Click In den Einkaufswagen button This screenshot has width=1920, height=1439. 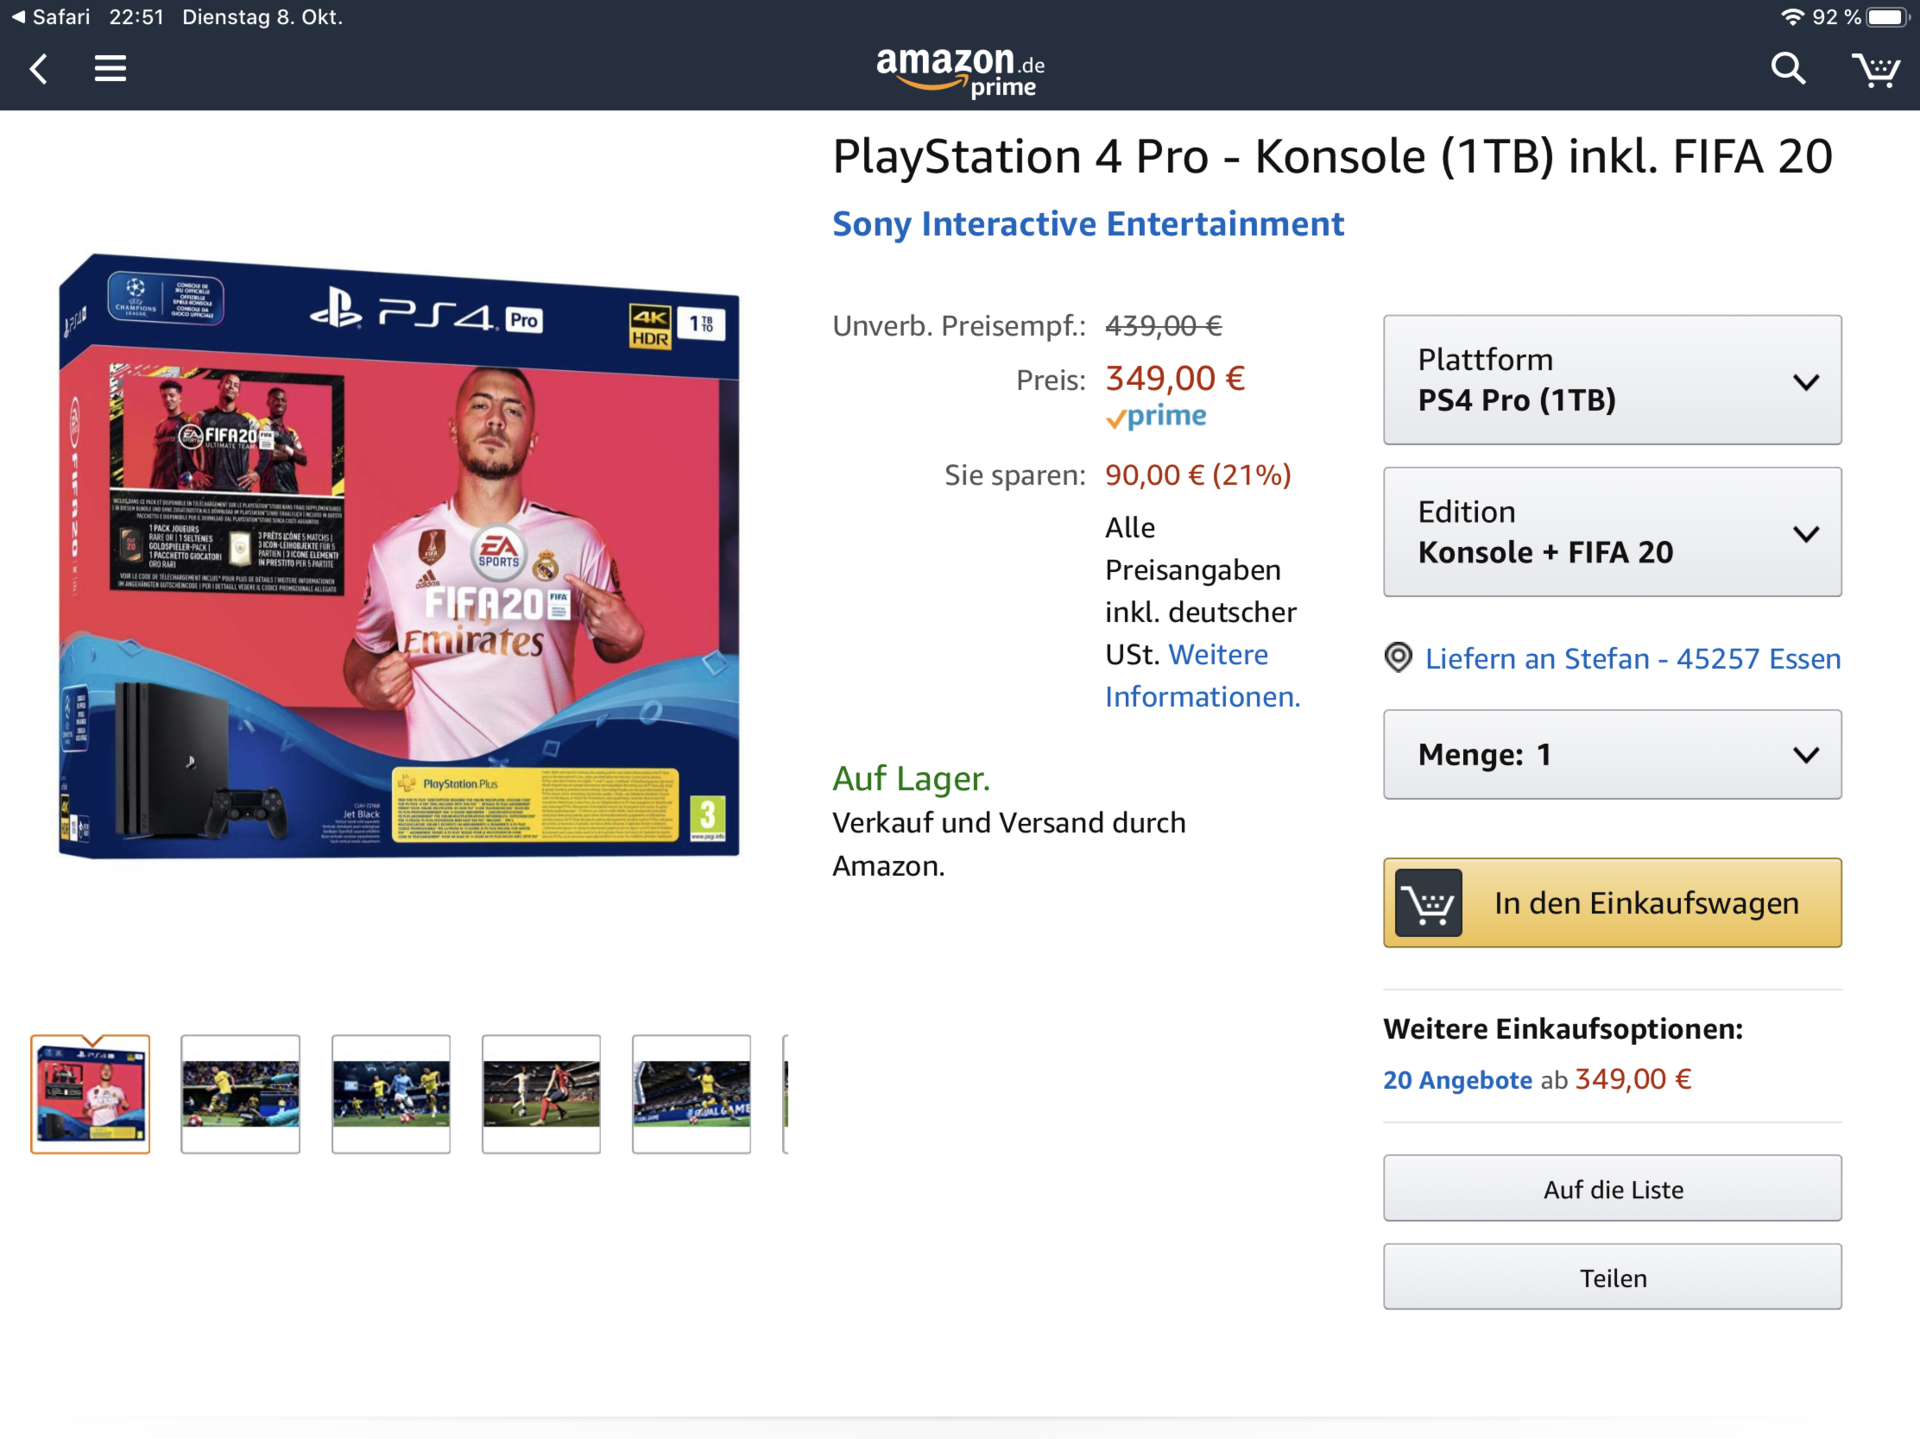[1611, 903]
